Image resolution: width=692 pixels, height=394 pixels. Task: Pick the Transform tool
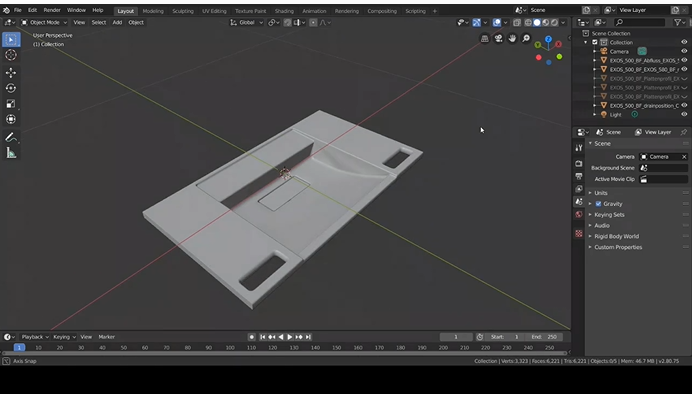tap(11, 119)
